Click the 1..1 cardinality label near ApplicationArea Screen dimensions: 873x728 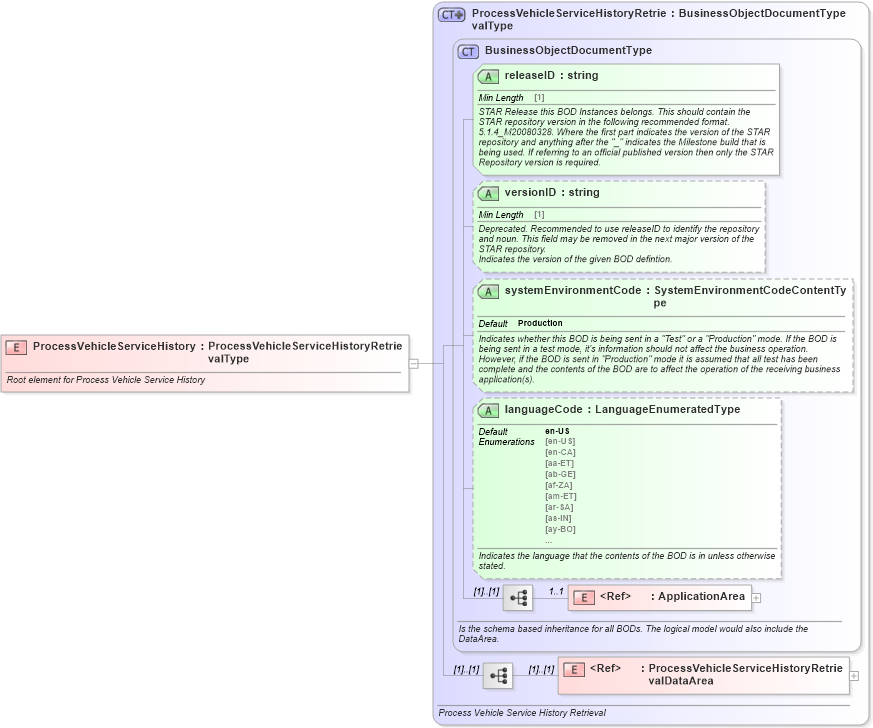pos(556,590)
